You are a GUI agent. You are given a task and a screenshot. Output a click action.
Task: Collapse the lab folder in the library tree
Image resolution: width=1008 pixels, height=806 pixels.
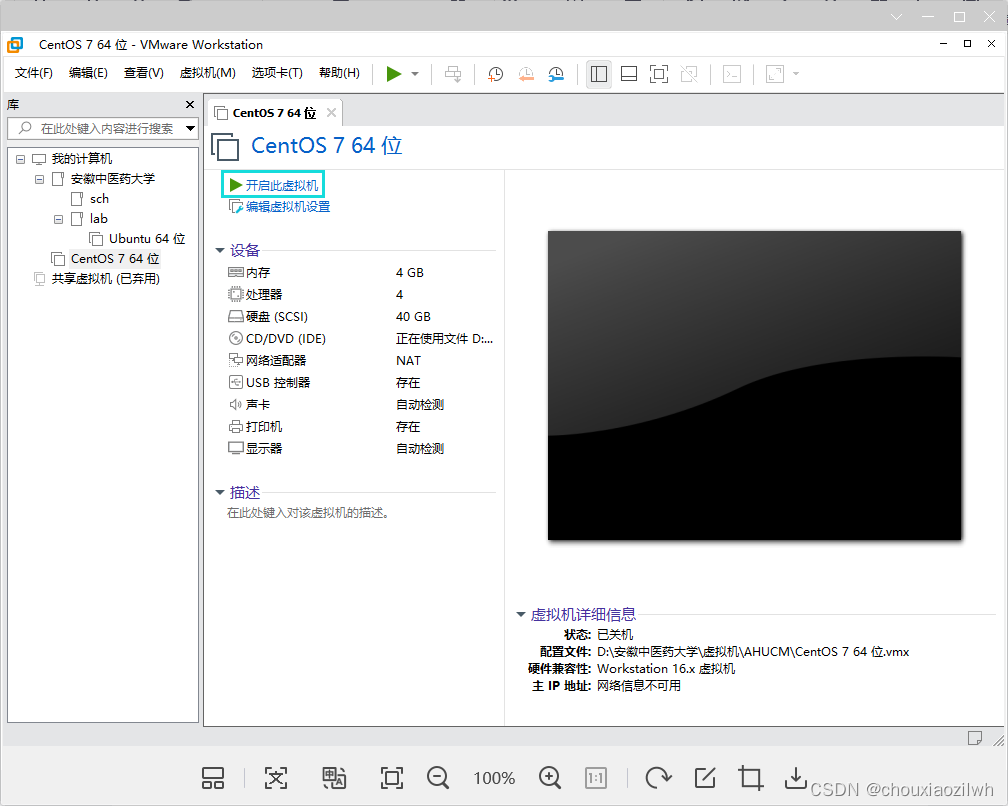pos(57,218)
